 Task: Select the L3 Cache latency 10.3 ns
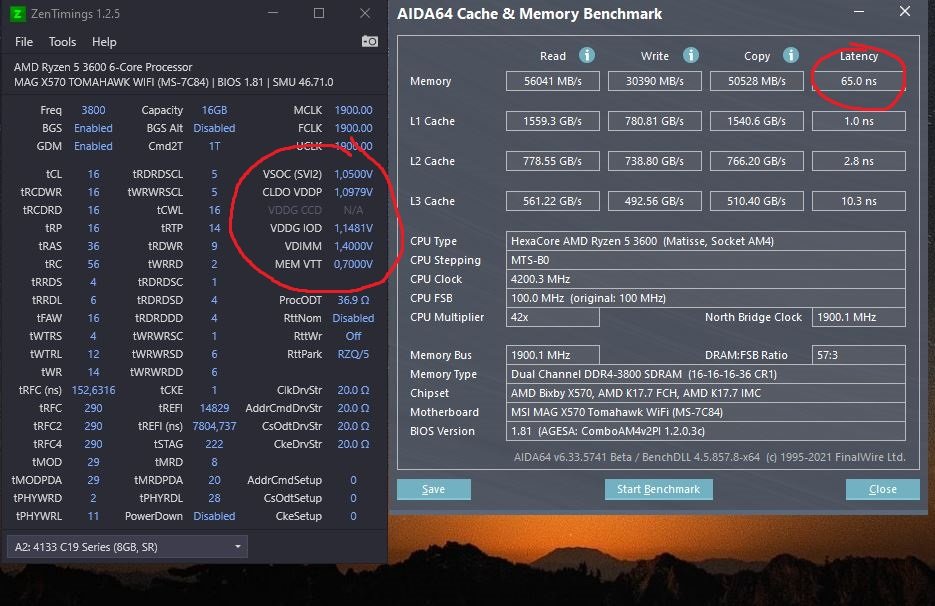click(859, 201)
